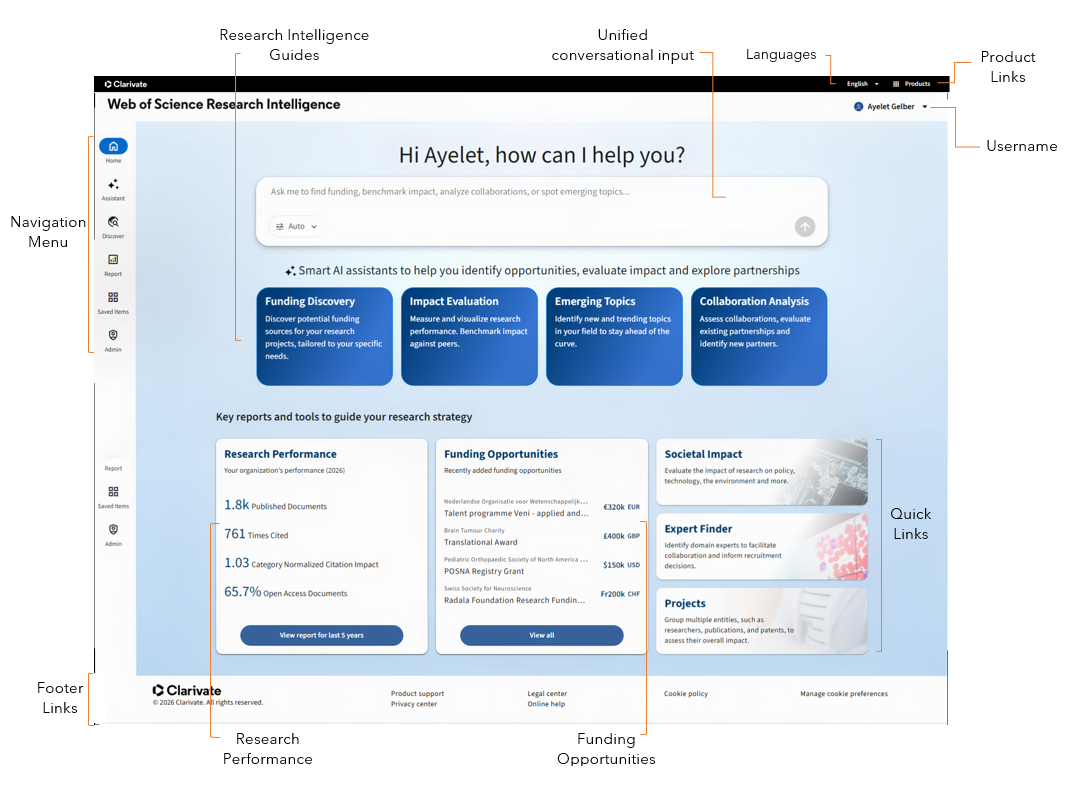Screen dimensions: 1086x791
Task: Click the Online help footer link
Action: point(546,704)
